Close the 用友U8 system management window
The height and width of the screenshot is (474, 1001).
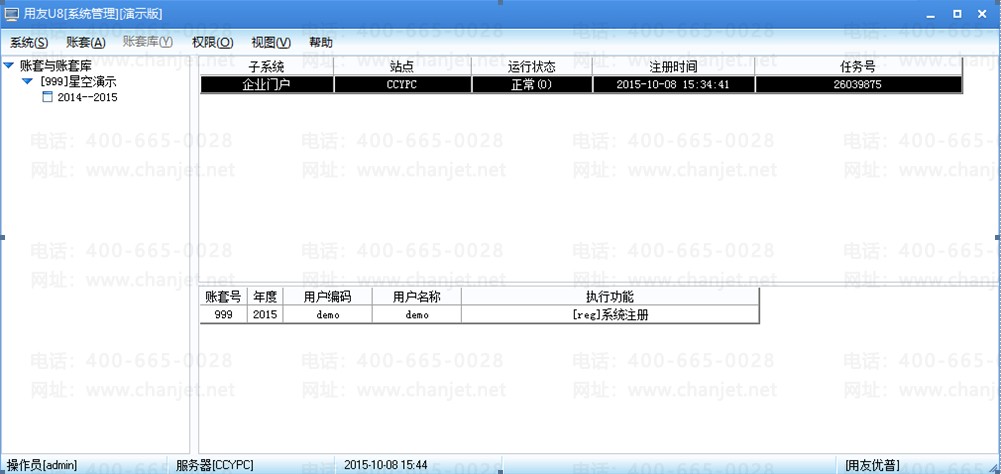coord(982,13)
